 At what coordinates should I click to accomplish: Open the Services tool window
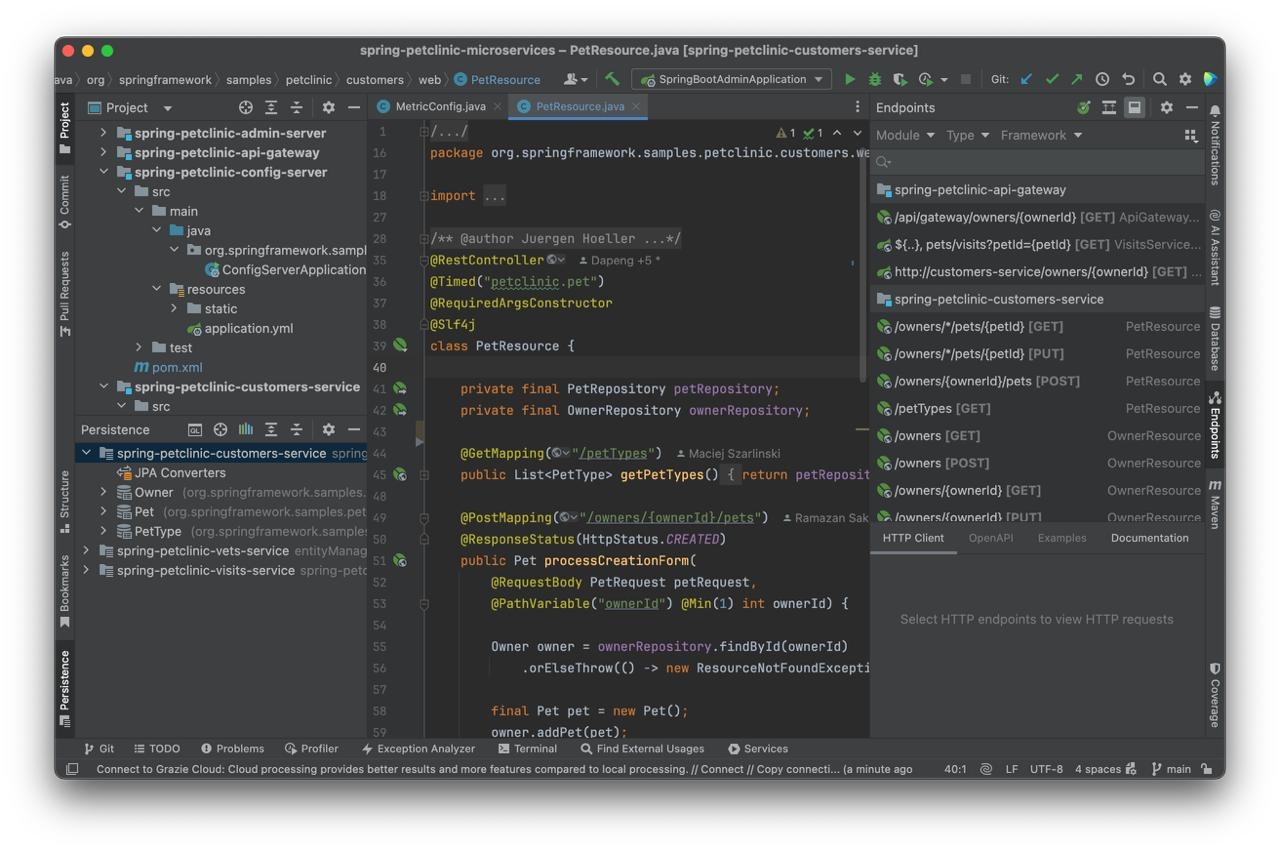(x=758, y=749)
